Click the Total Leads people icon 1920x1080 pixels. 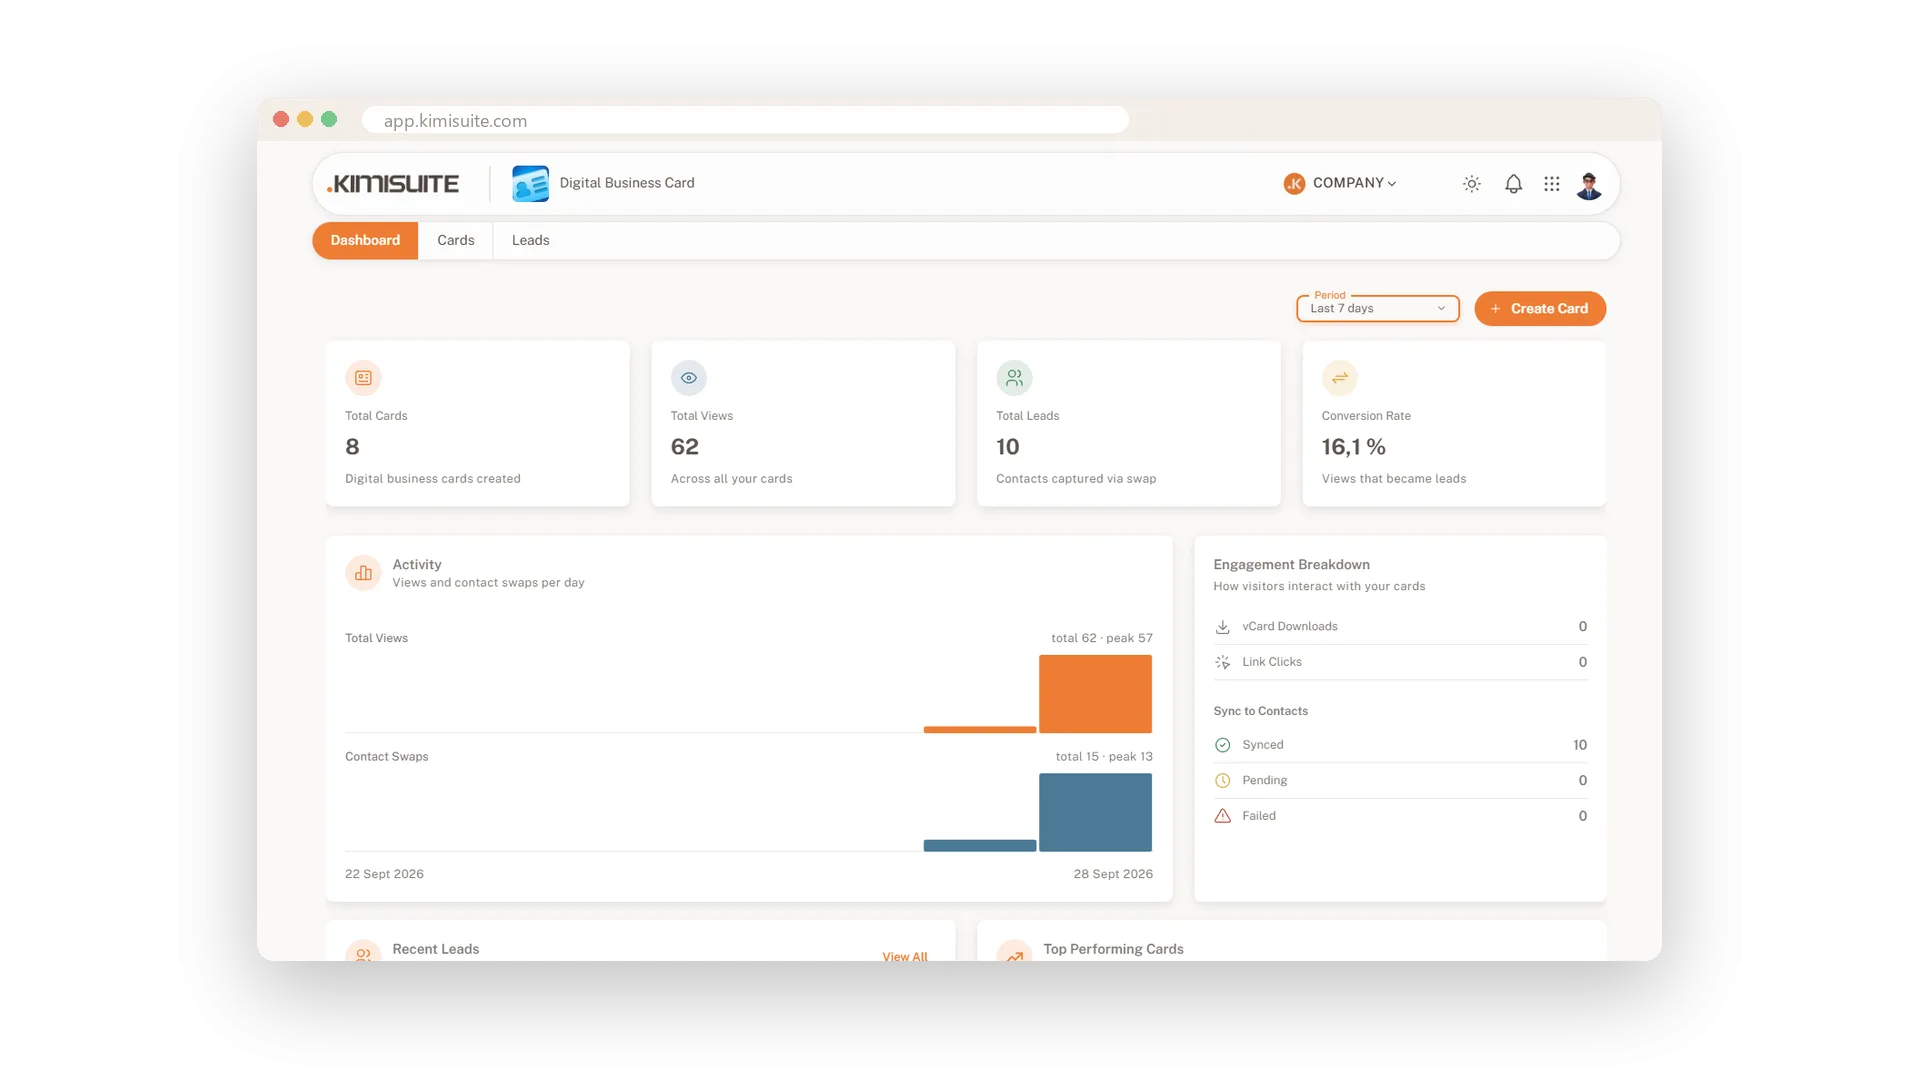click(1014, 378)
